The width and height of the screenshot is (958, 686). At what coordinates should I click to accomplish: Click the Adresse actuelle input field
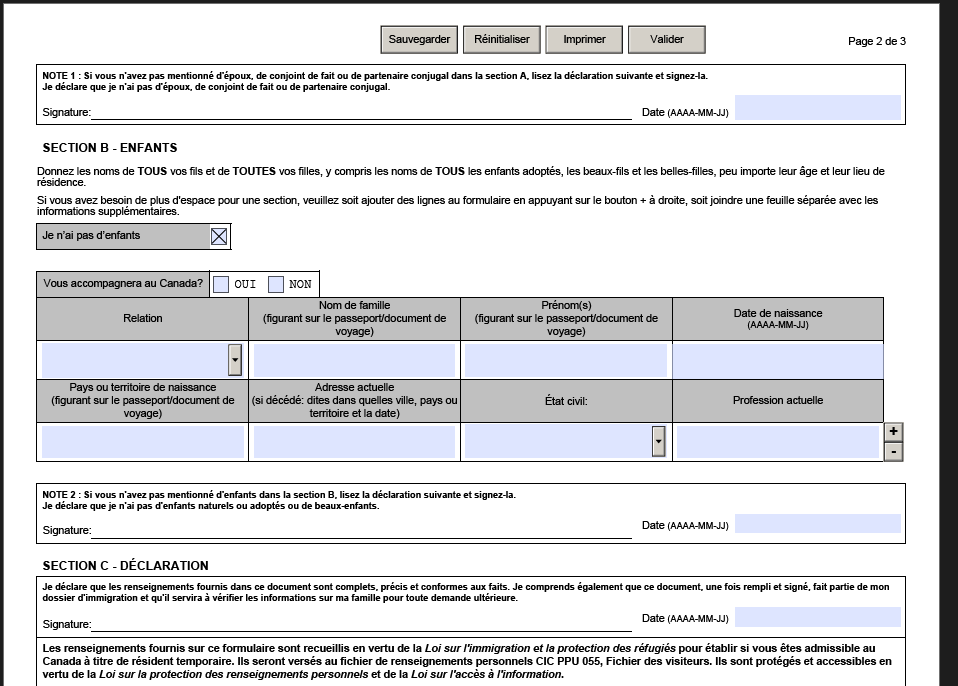point(354,441)
